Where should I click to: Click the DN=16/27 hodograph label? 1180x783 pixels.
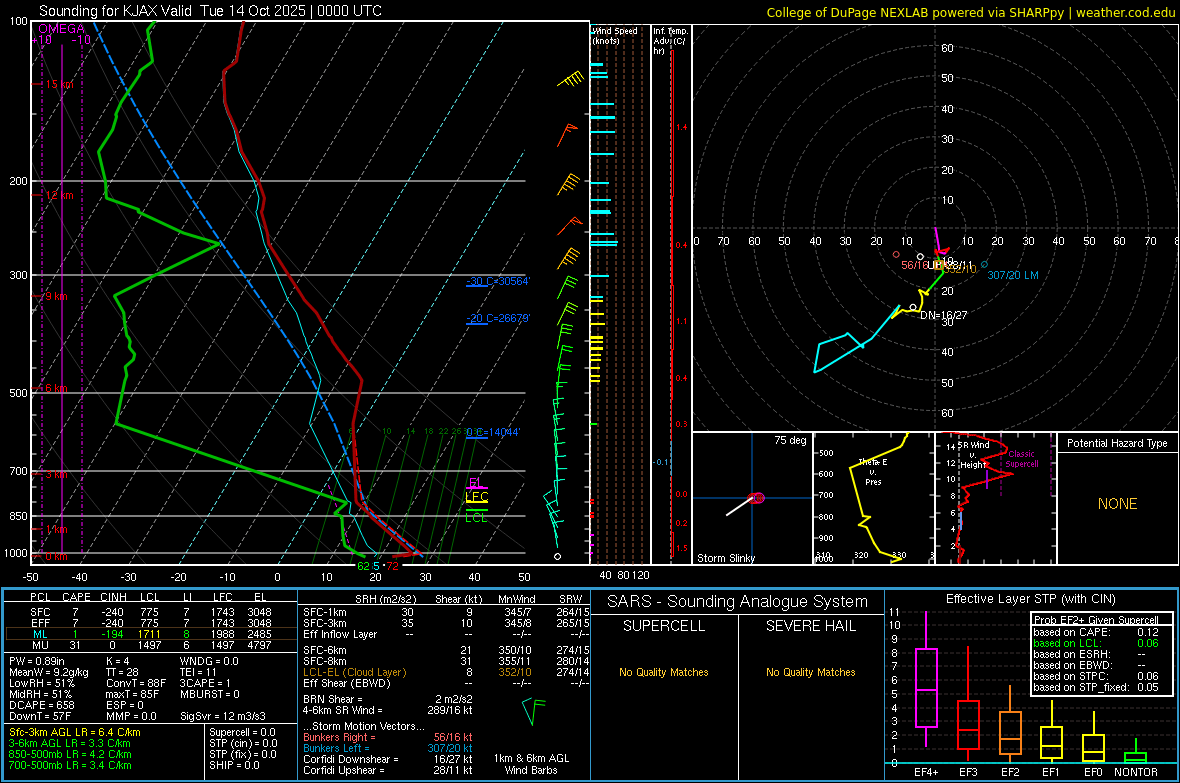pos(944,315)
